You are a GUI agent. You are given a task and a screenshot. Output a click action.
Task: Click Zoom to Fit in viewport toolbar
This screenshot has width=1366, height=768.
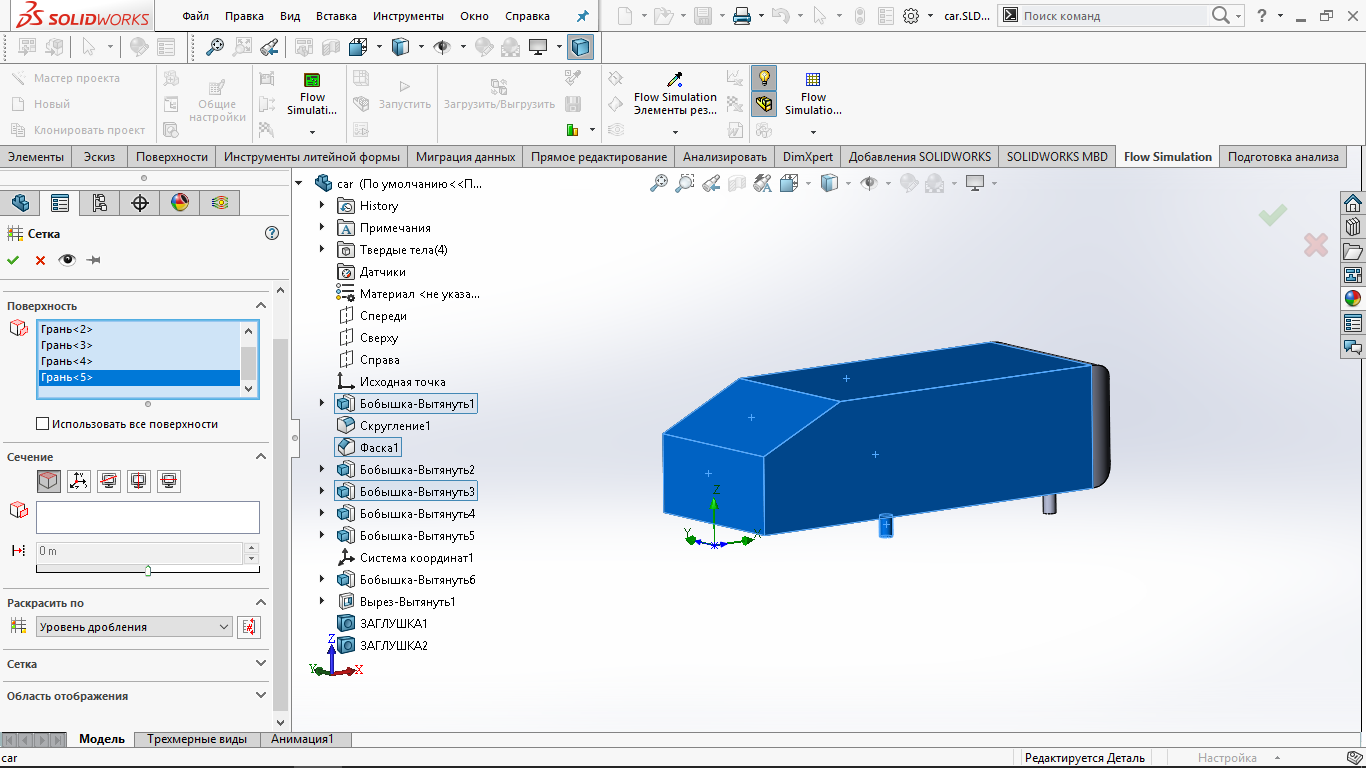[659, 183]
